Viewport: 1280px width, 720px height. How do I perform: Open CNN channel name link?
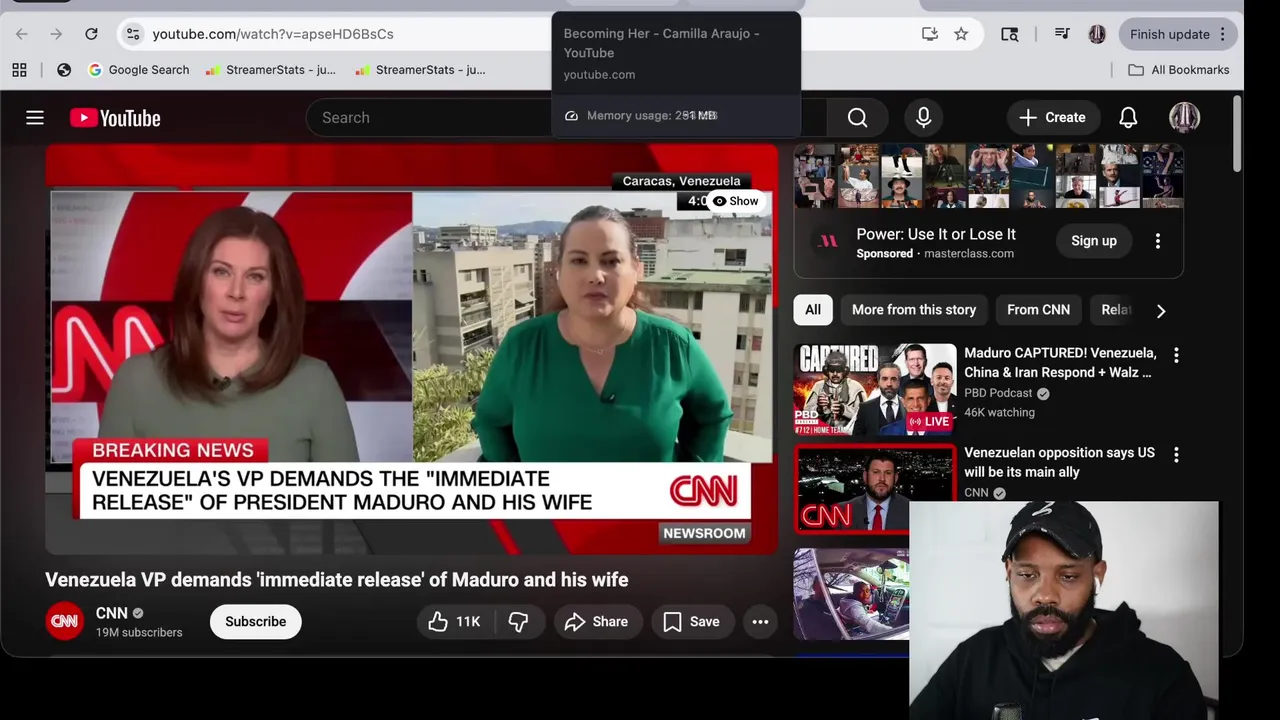coord(111,613)
